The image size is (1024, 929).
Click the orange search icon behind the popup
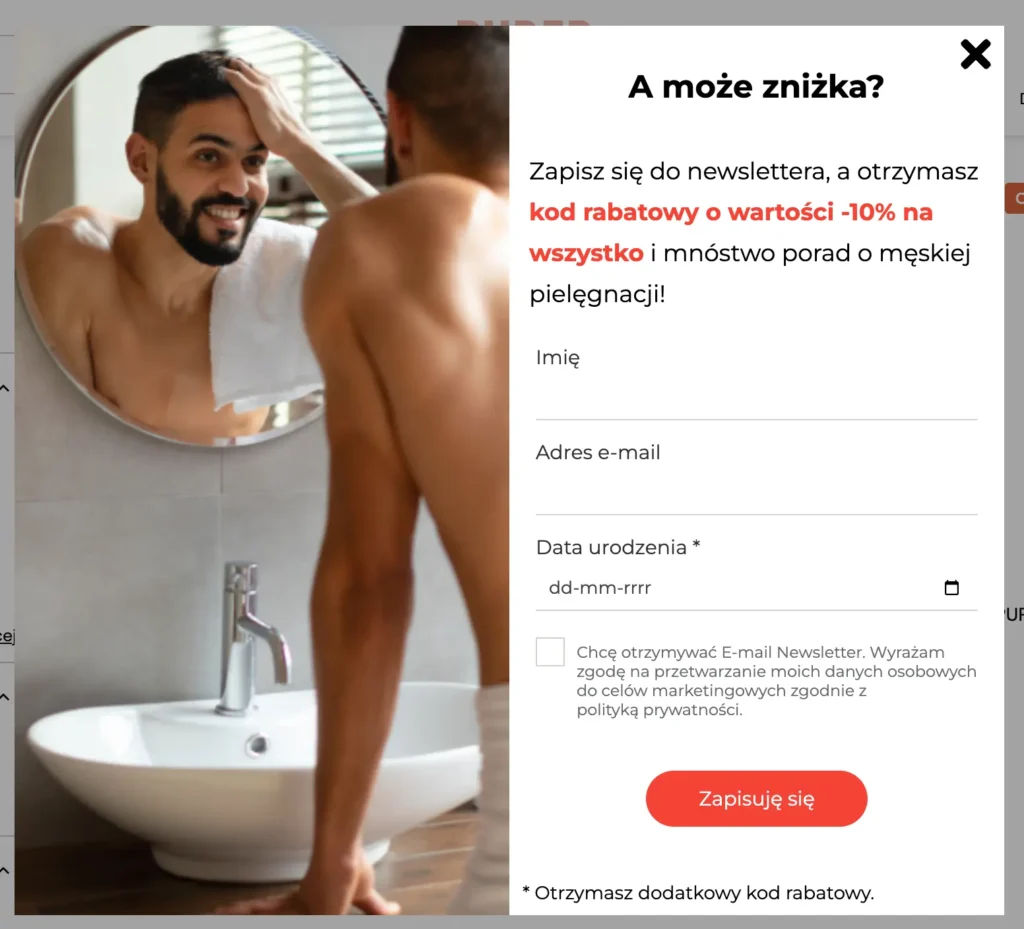1017,198
